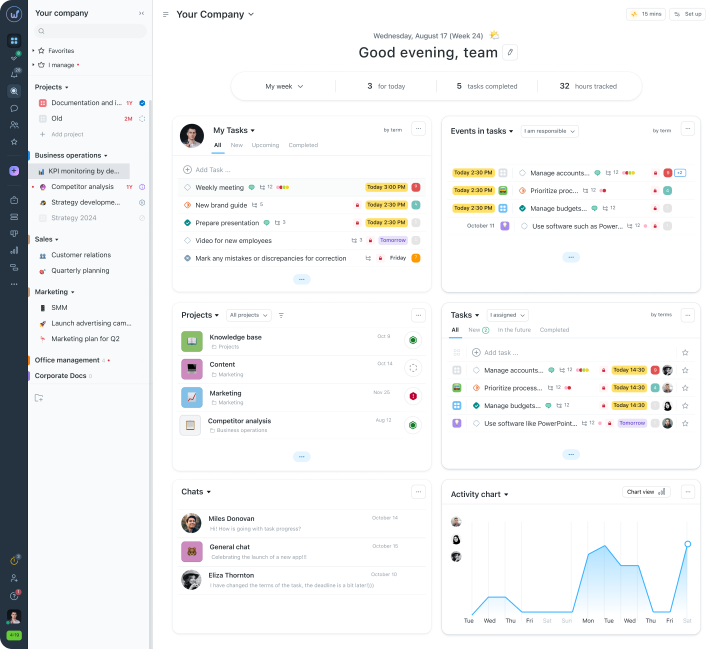Click the purple plus create button

coord(14,171)
